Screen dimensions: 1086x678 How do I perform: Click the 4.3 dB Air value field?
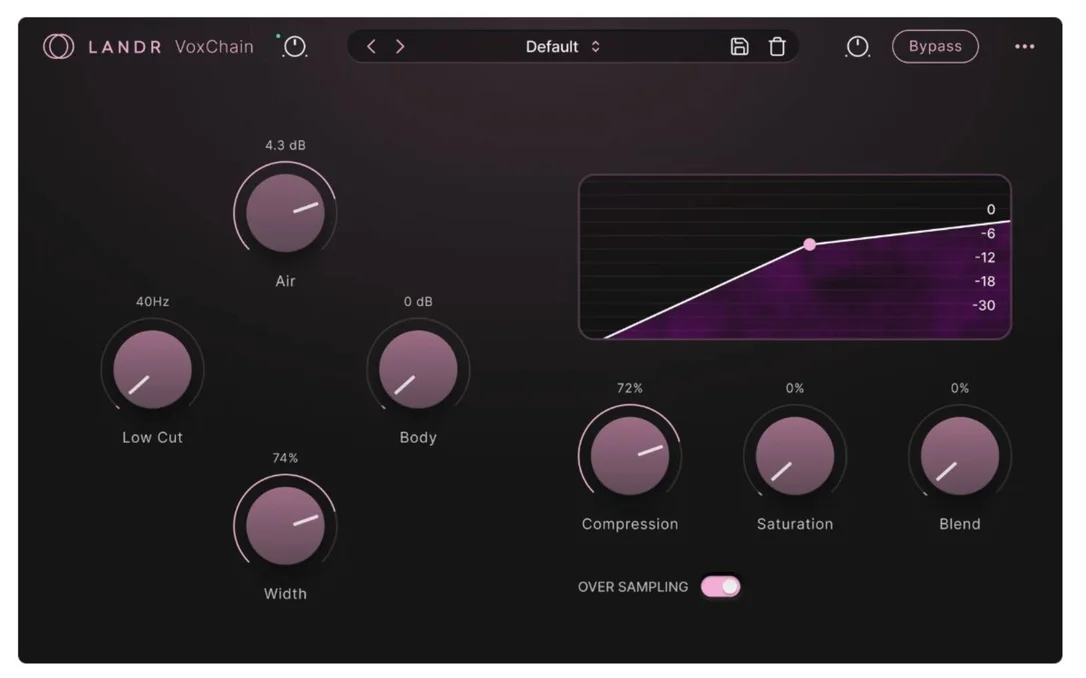pos(285,145)
